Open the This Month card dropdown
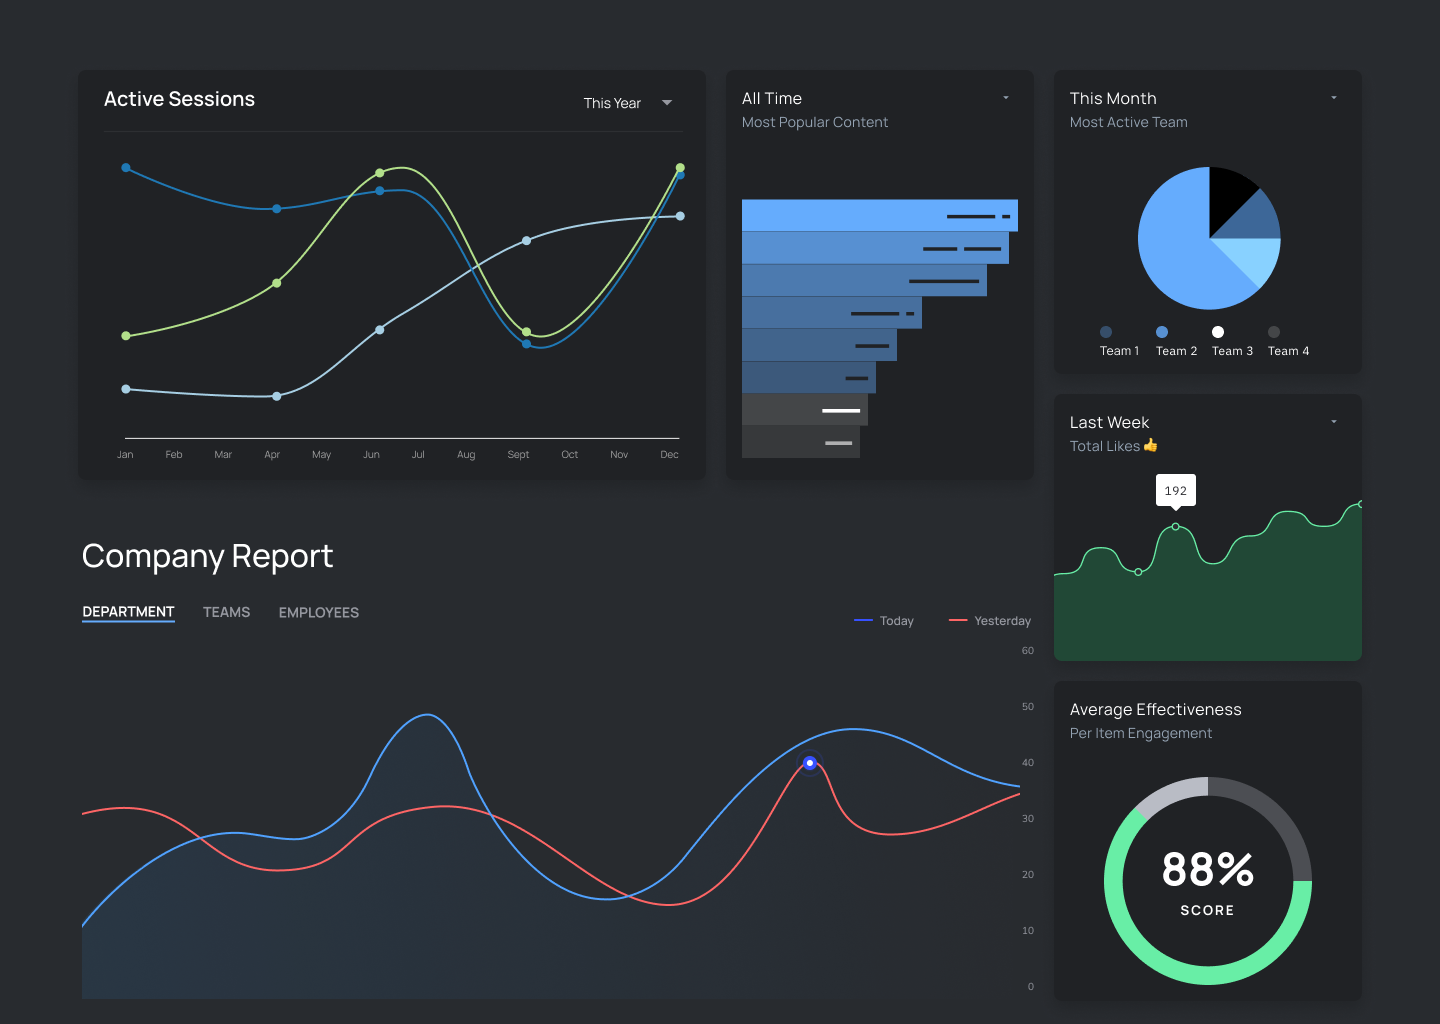 click(x=1333, y=97)
